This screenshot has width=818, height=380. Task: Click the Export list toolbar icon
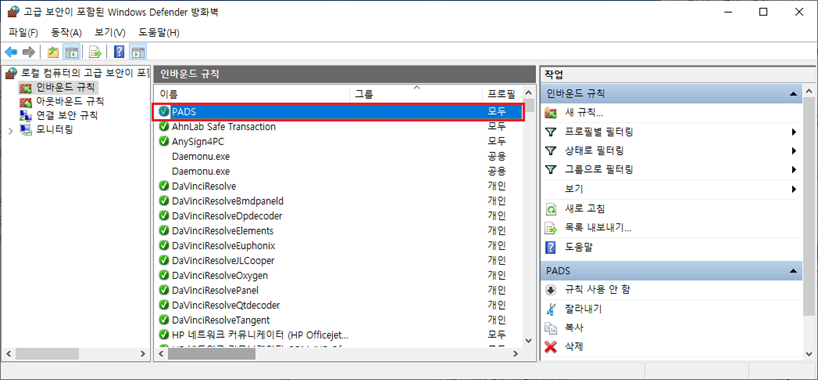click(x=94, y=52)
